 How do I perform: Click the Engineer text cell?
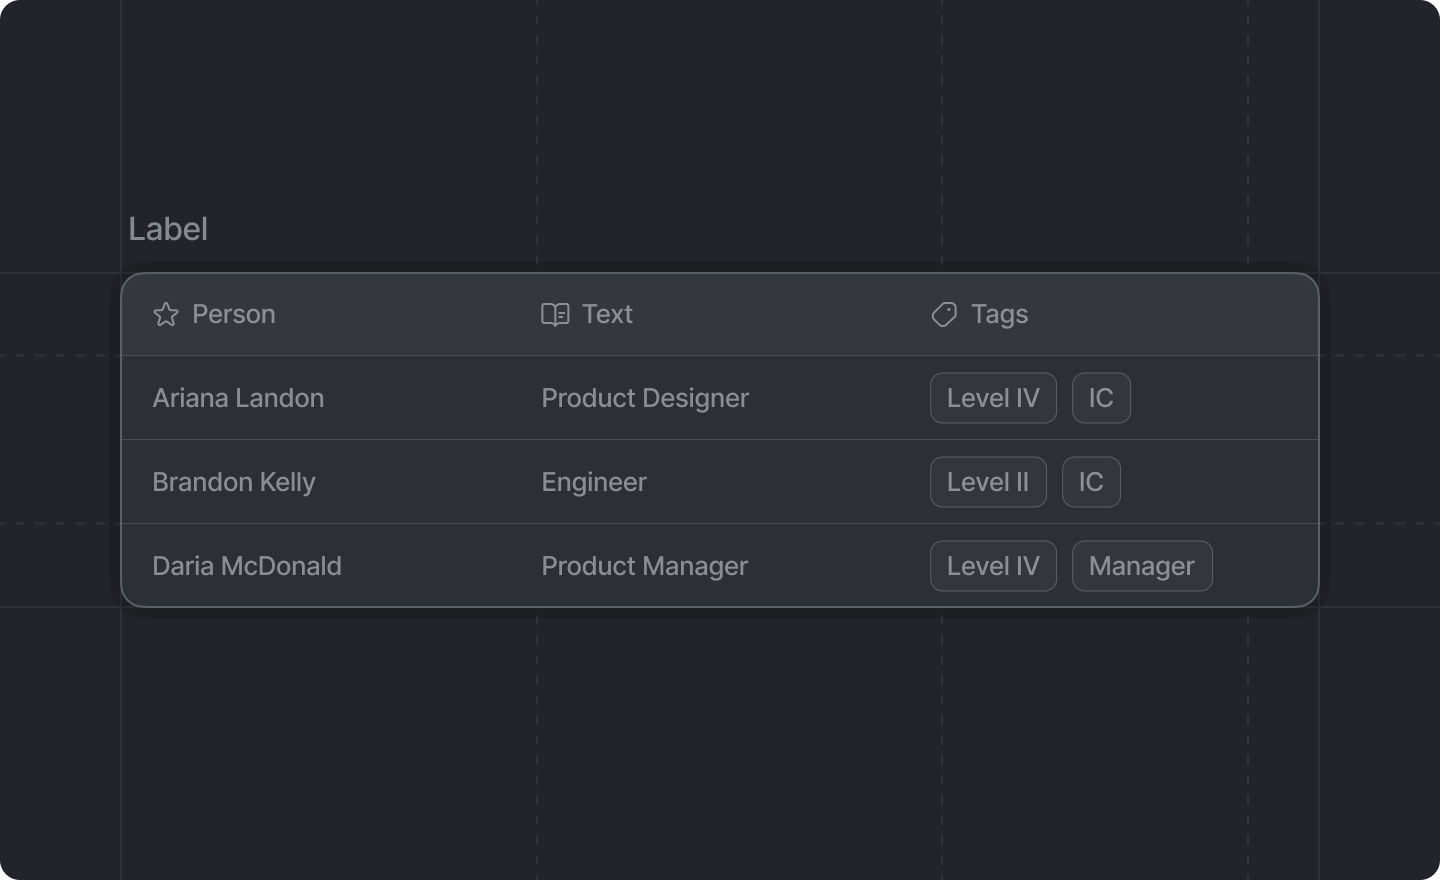tap(594, 482)
